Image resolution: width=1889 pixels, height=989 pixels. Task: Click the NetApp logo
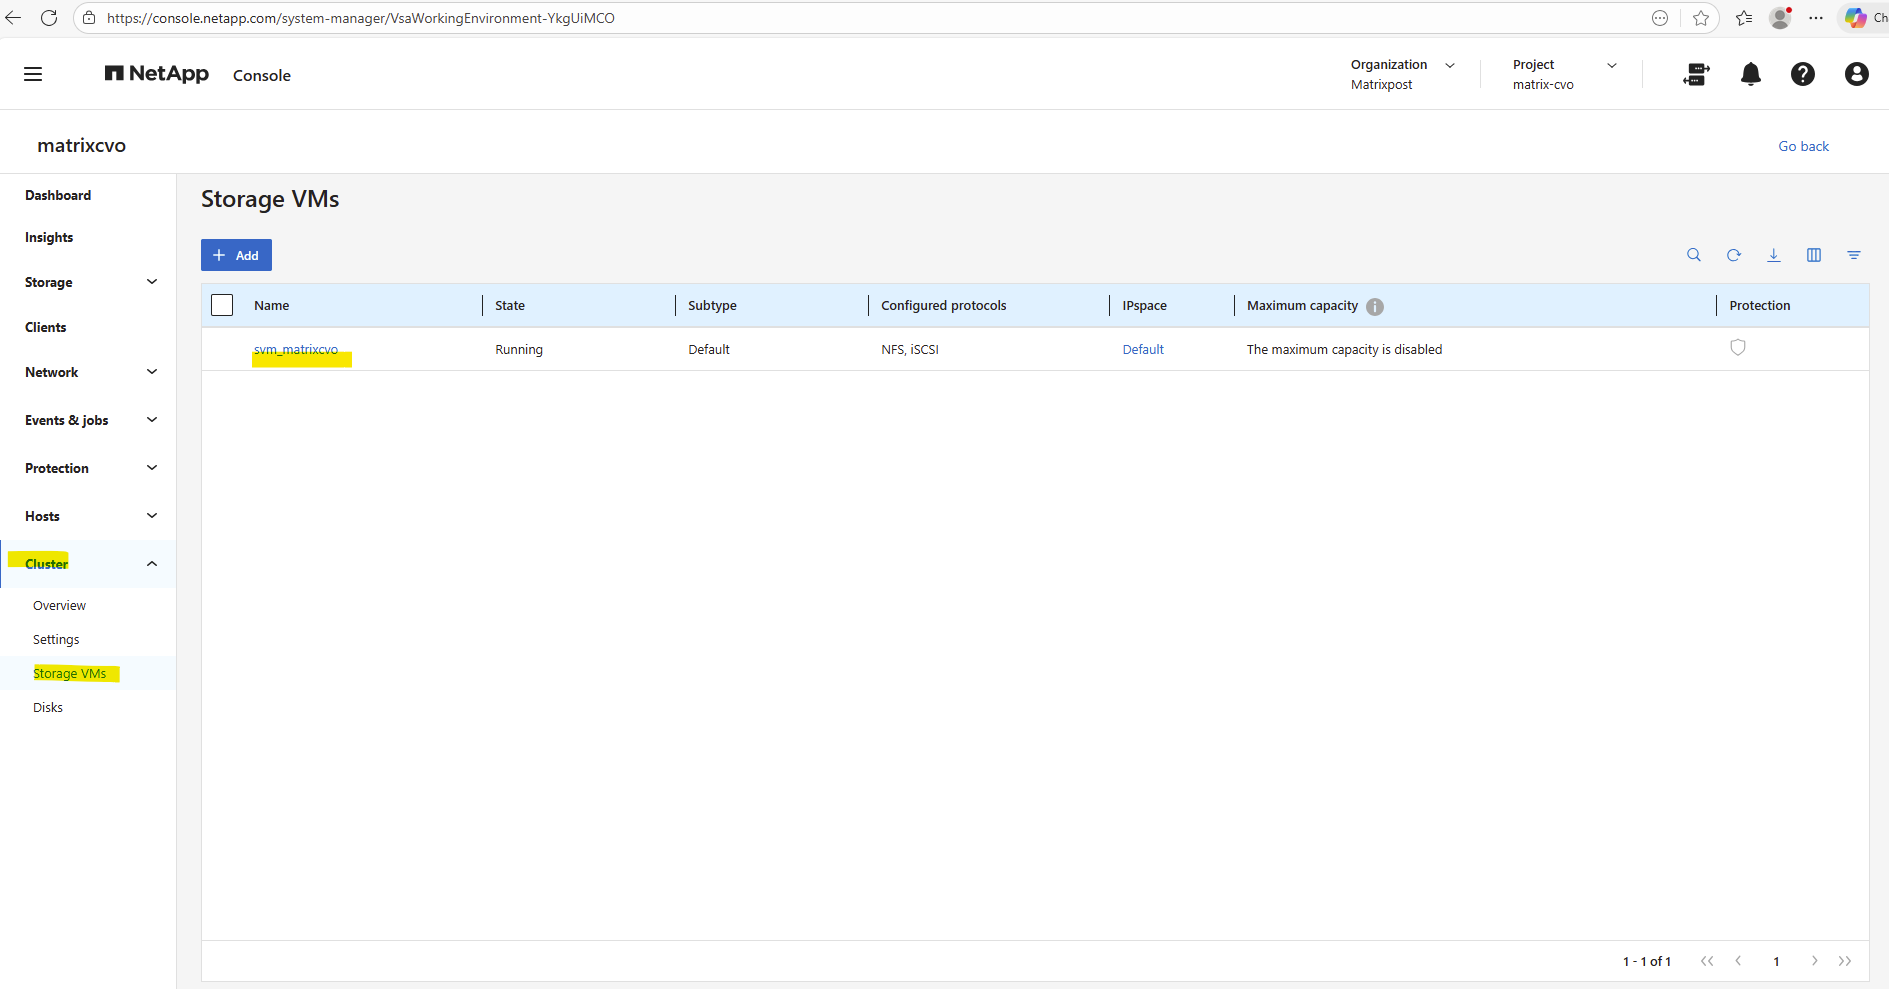click(157, 74)
